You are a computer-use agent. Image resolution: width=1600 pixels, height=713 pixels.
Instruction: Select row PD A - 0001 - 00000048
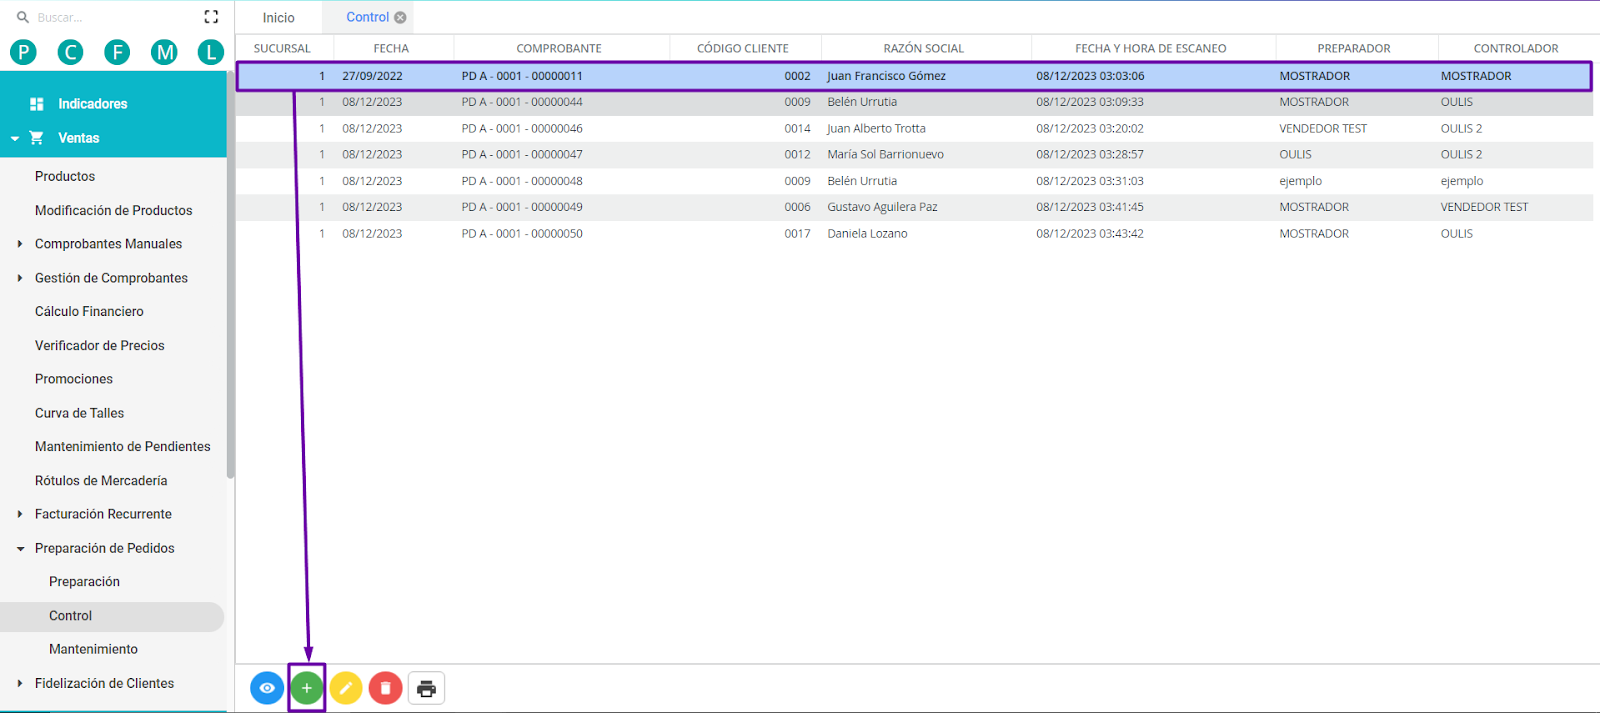[914, 181]
